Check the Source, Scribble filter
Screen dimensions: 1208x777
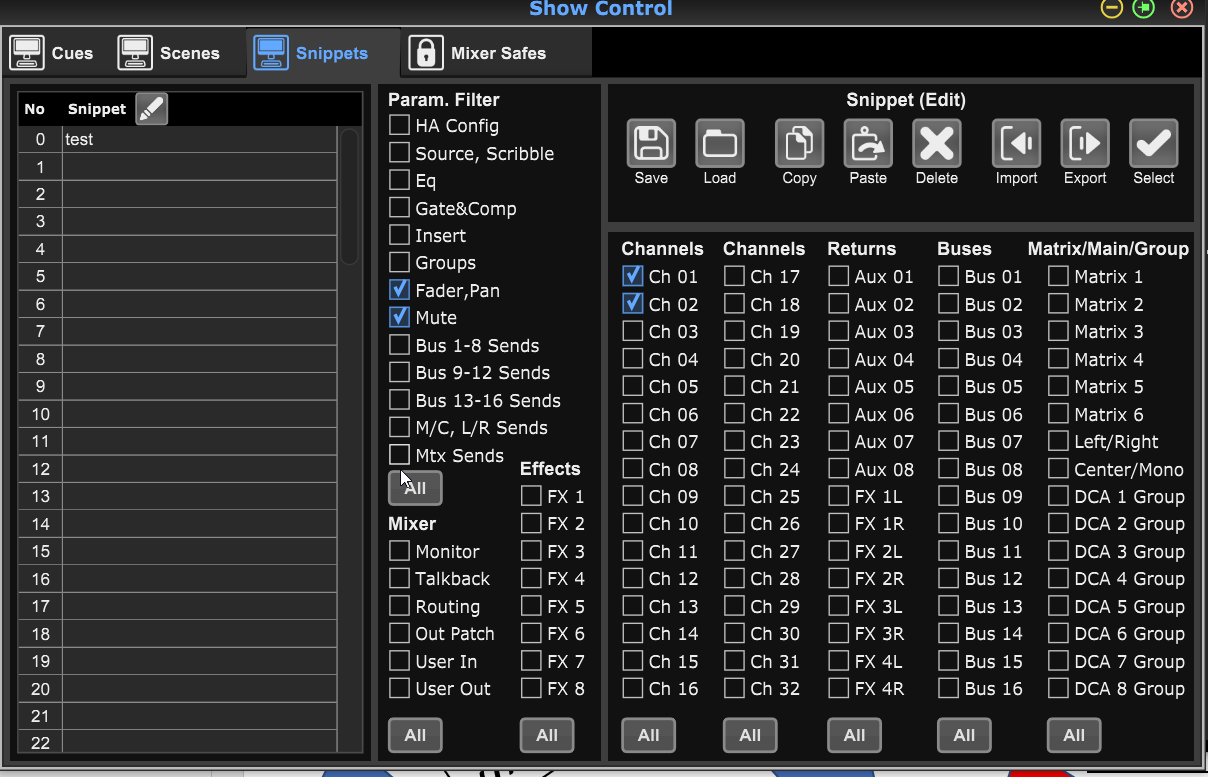point(399,153)
